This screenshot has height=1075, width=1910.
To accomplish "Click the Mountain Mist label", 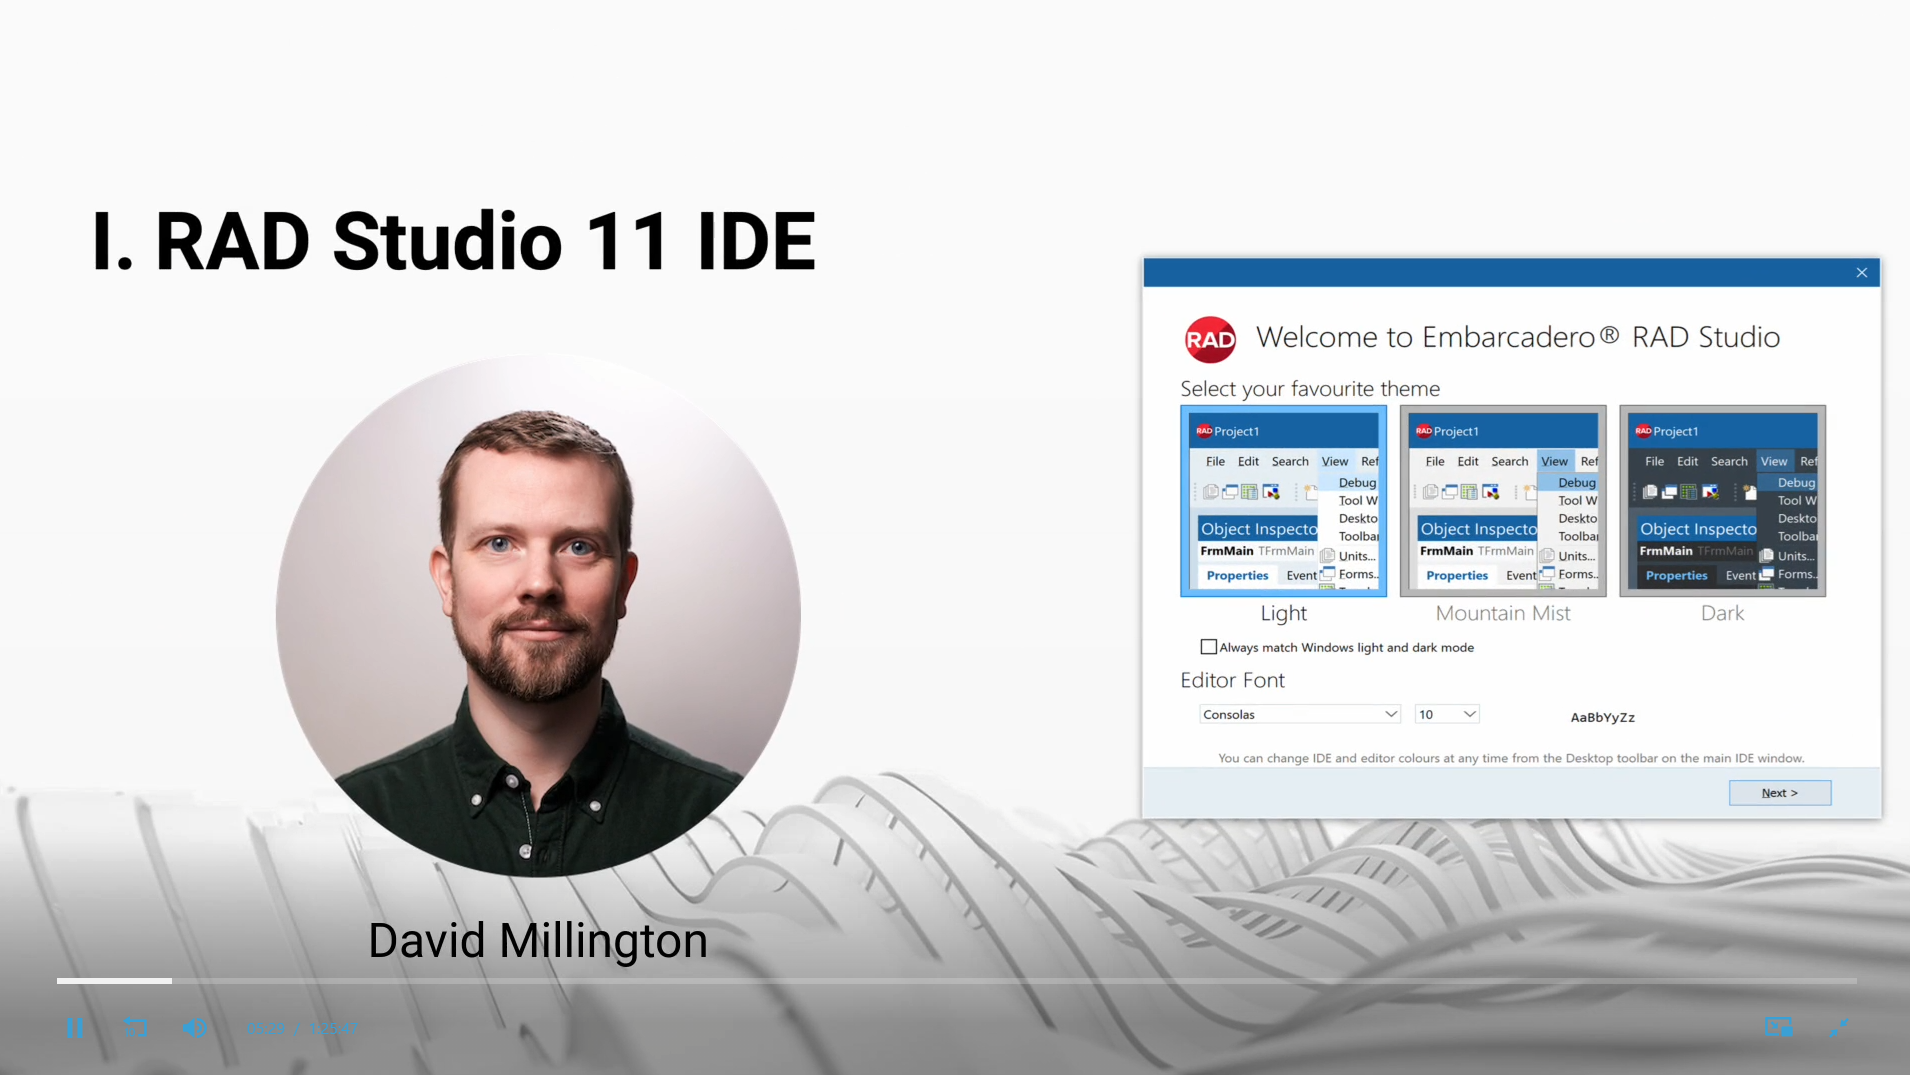I will click(1503, 613).
